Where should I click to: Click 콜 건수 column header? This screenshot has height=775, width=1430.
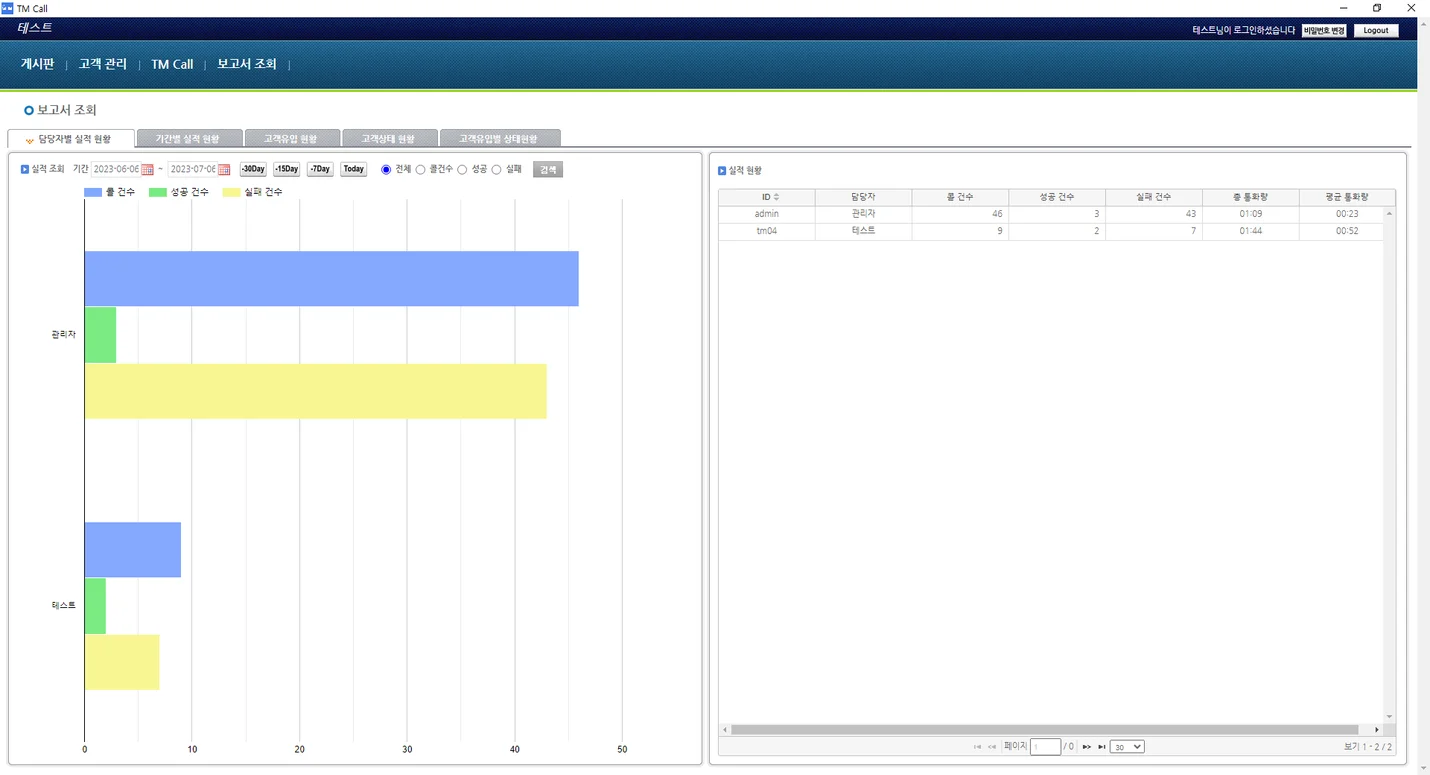(x=960, y=197)
